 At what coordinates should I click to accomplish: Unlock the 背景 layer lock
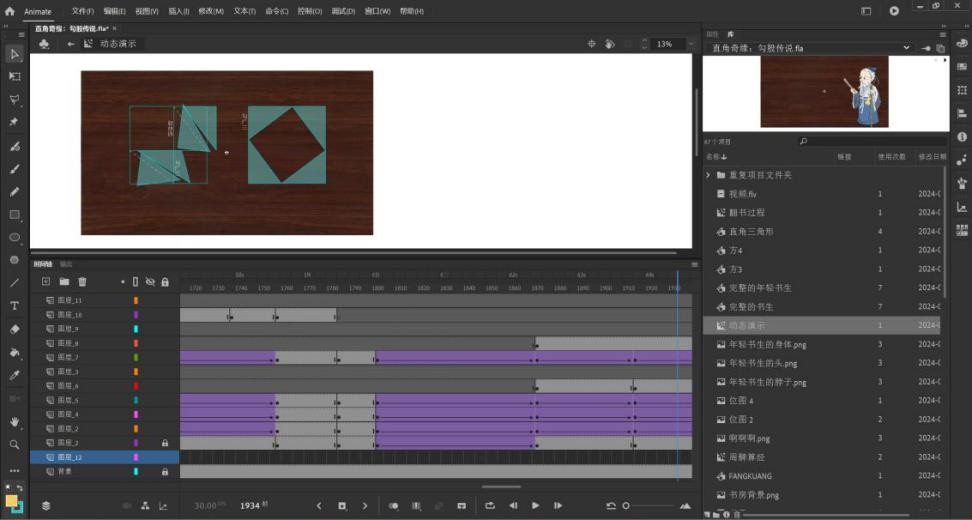[x=165, y=471]
